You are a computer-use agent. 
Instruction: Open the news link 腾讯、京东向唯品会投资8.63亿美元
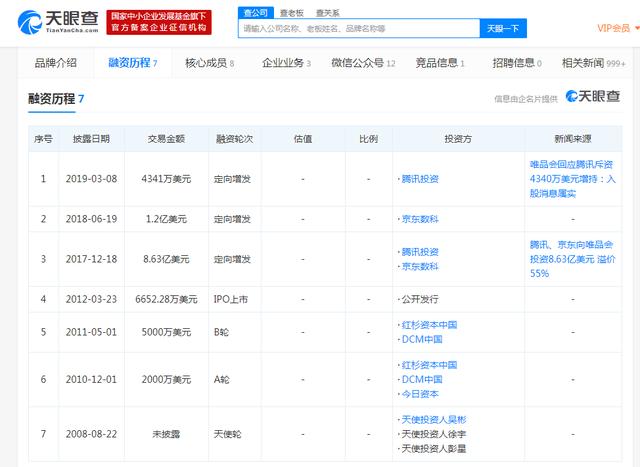coord(572,259)
